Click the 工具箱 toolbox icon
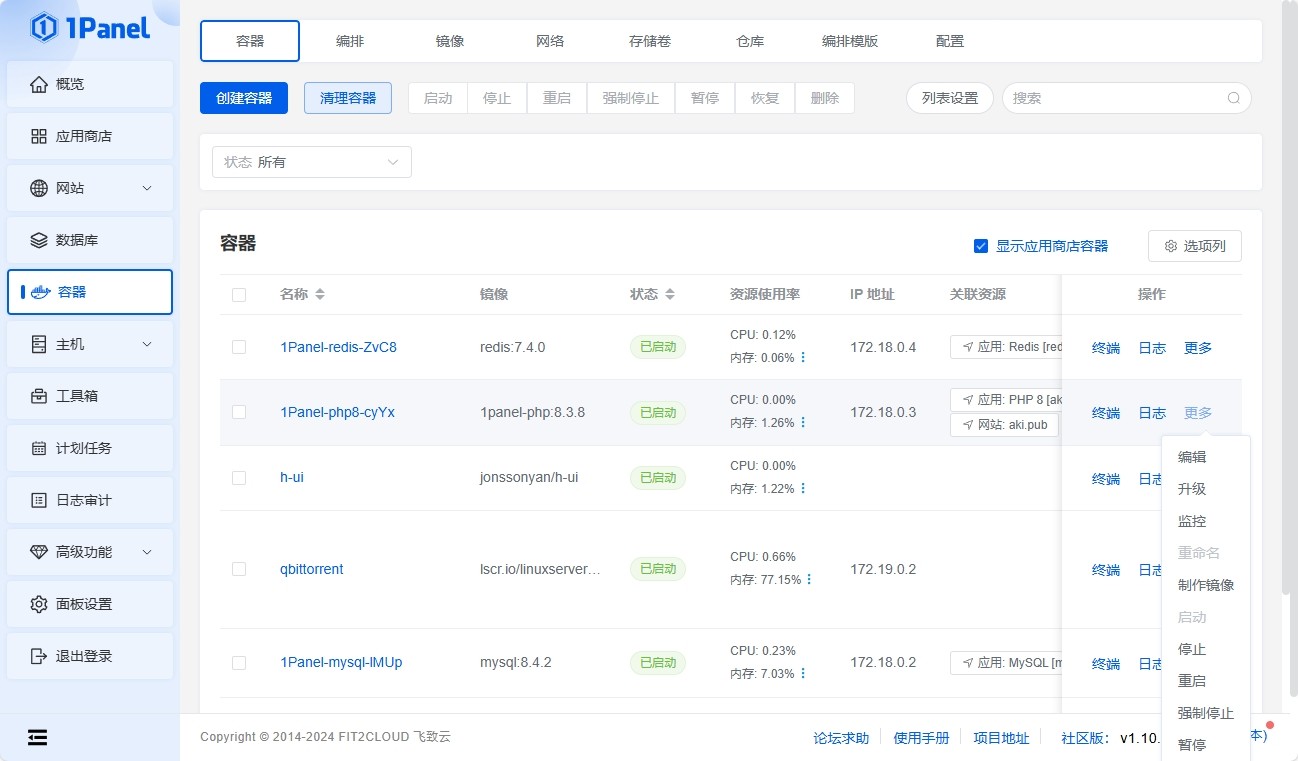 coord(39,396)
